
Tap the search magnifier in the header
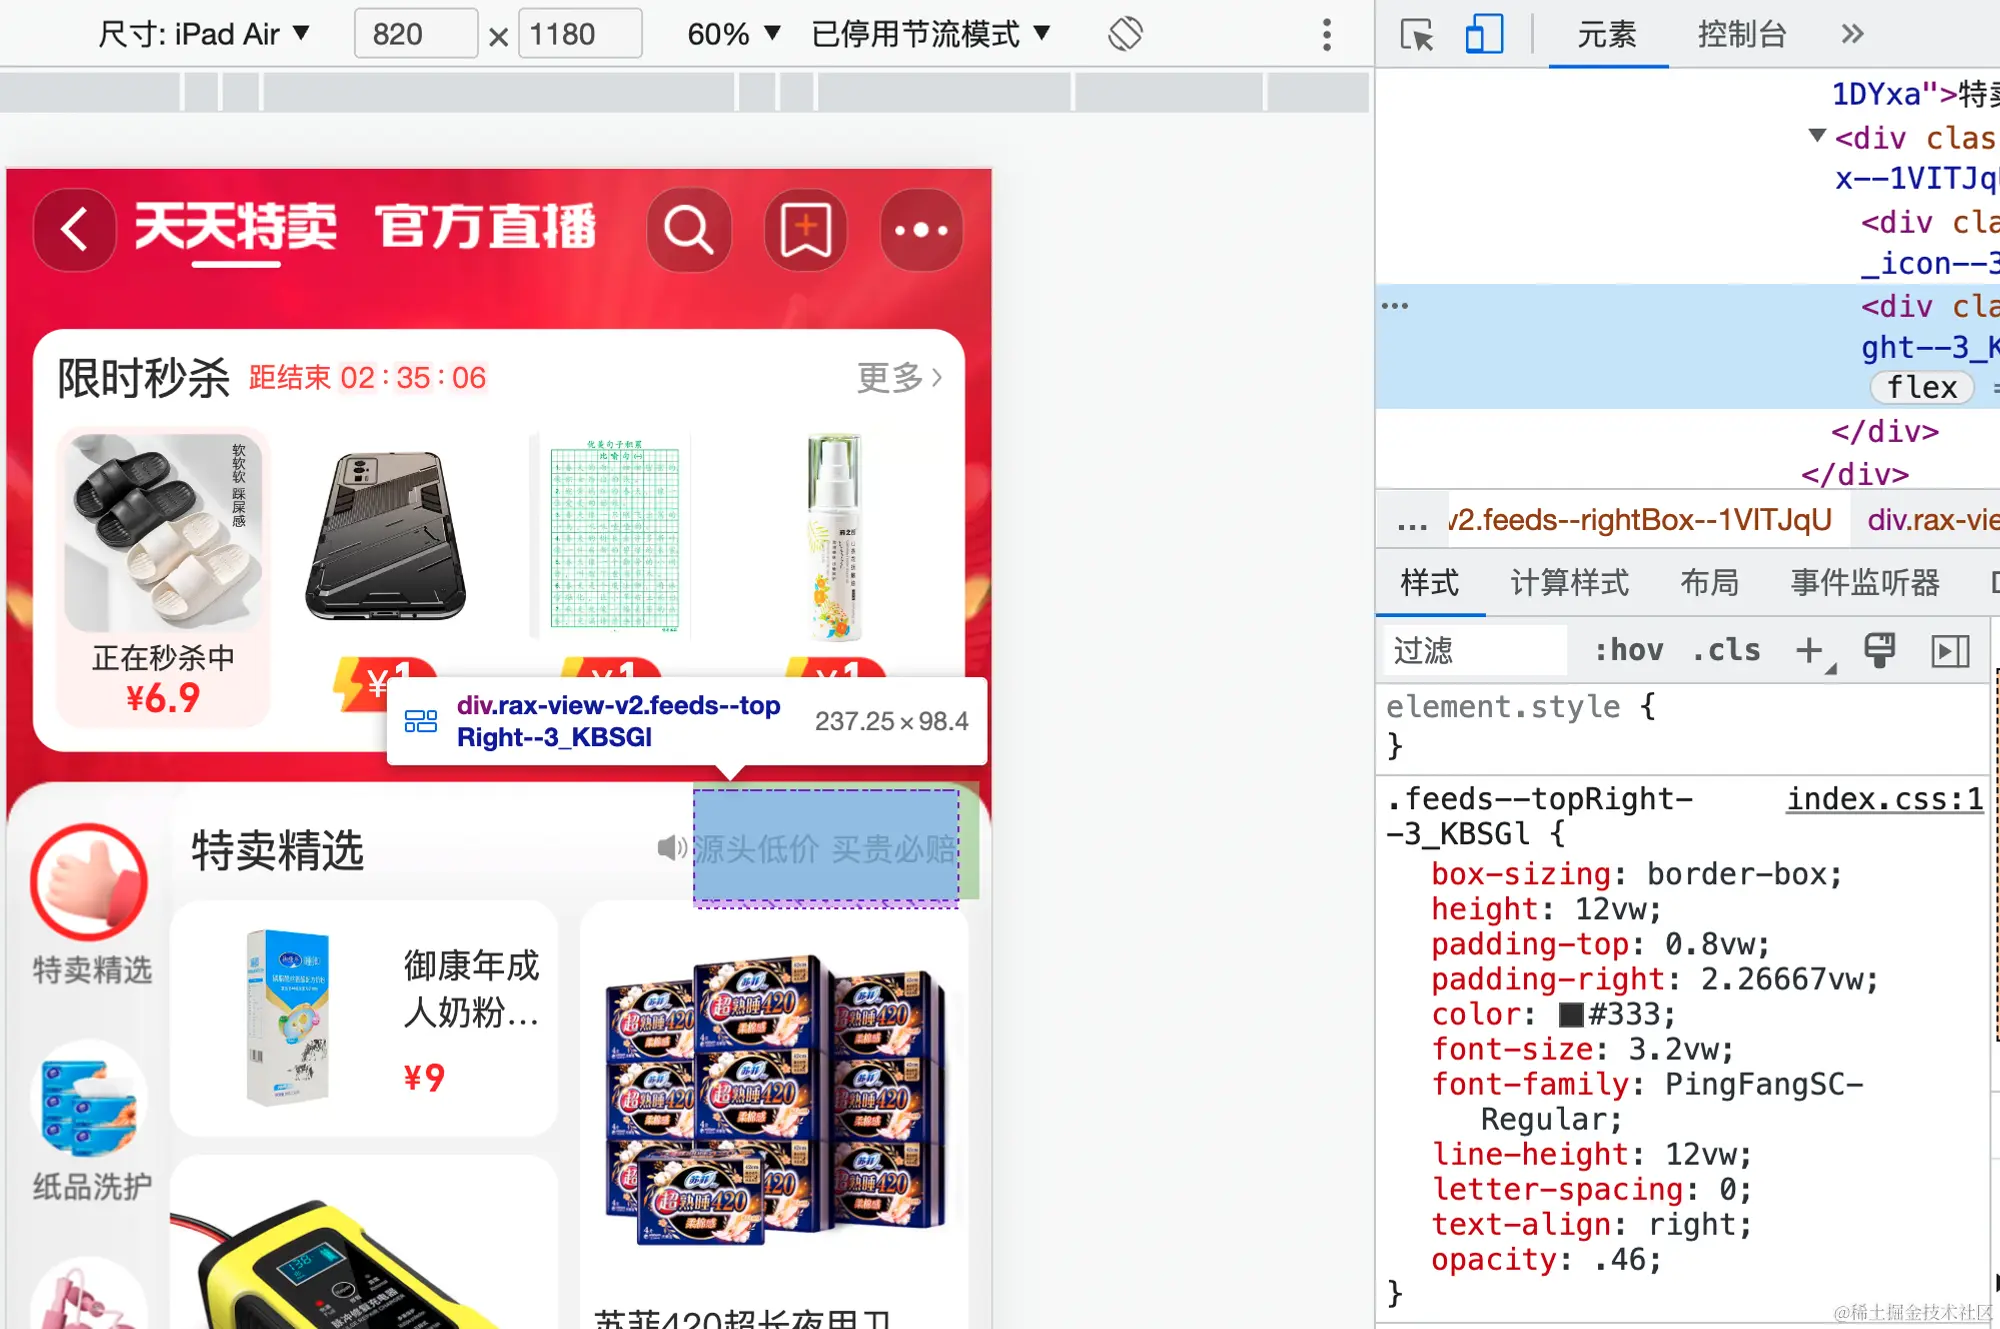point(688,230)
